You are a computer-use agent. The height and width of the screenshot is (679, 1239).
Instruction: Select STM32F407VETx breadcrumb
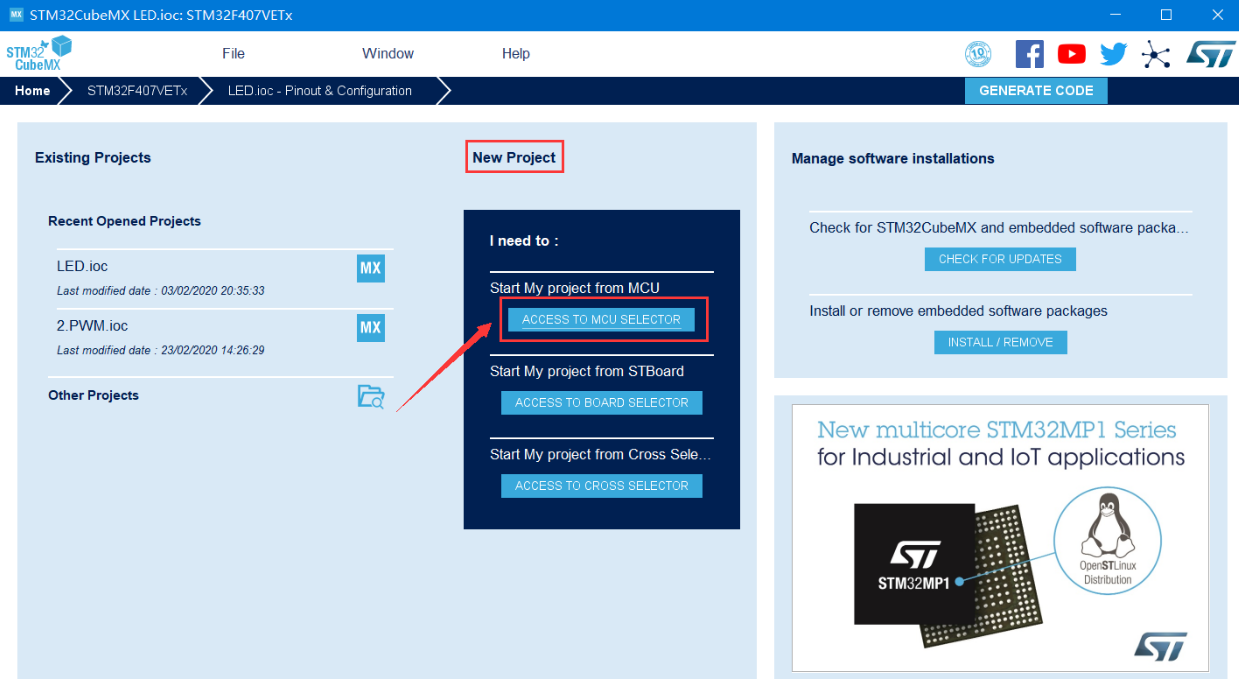137,91
